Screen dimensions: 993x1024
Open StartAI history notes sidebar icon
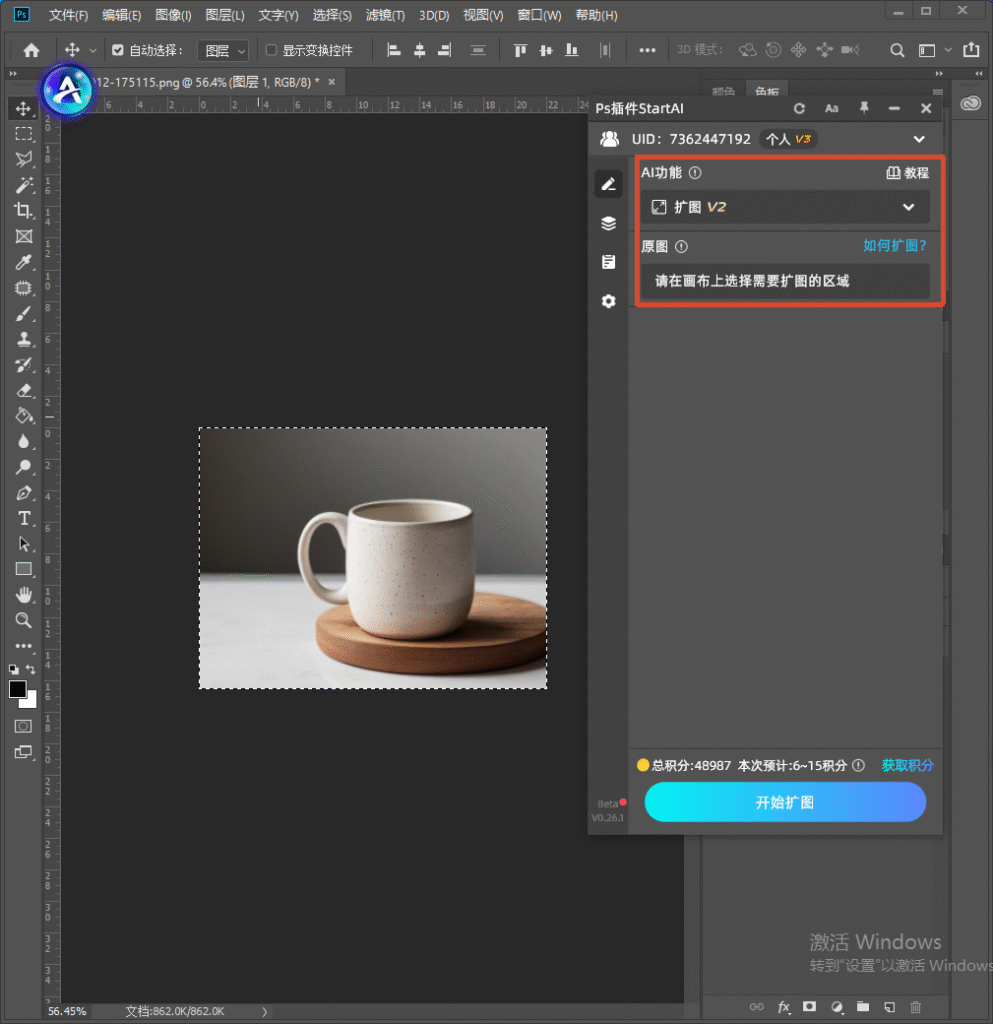coord(608,262)
